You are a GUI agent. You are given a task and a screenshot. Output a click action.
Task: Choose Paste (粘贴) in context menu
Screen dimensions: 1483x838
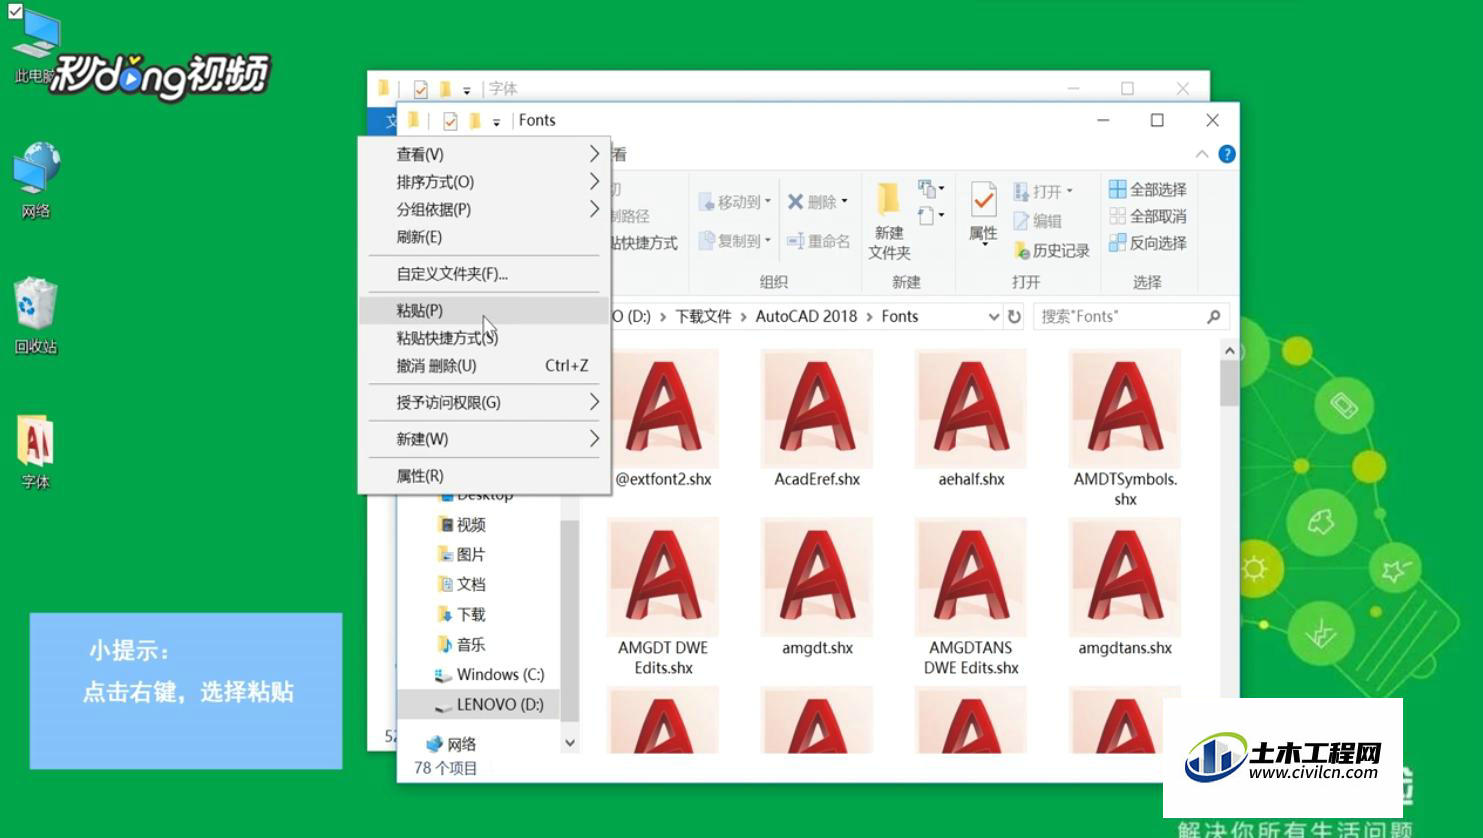(484, 310)
